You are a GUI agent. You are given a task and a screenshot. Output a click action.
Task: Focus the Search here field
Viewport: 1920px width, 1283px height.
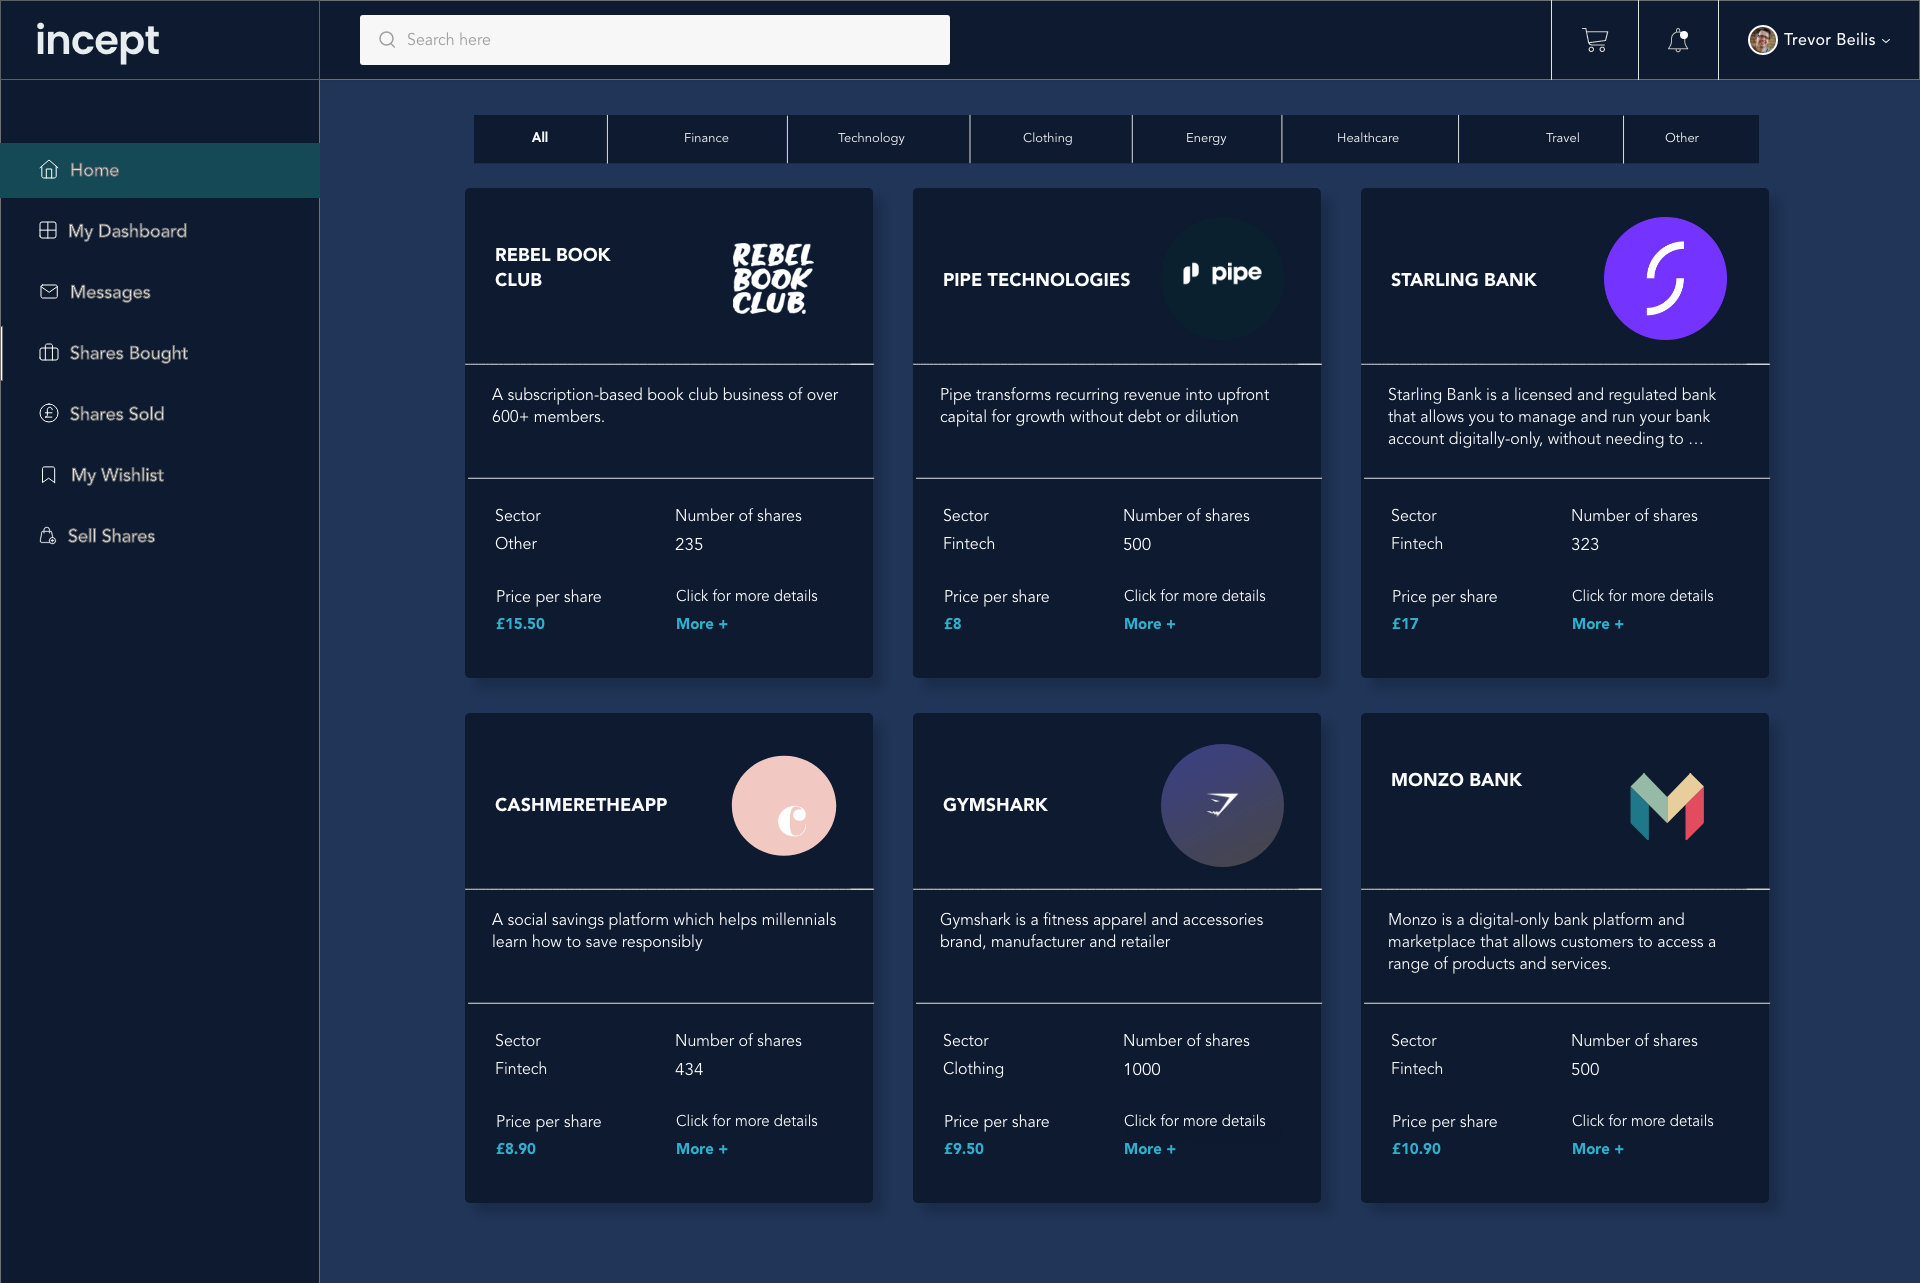tap(655, 40)
